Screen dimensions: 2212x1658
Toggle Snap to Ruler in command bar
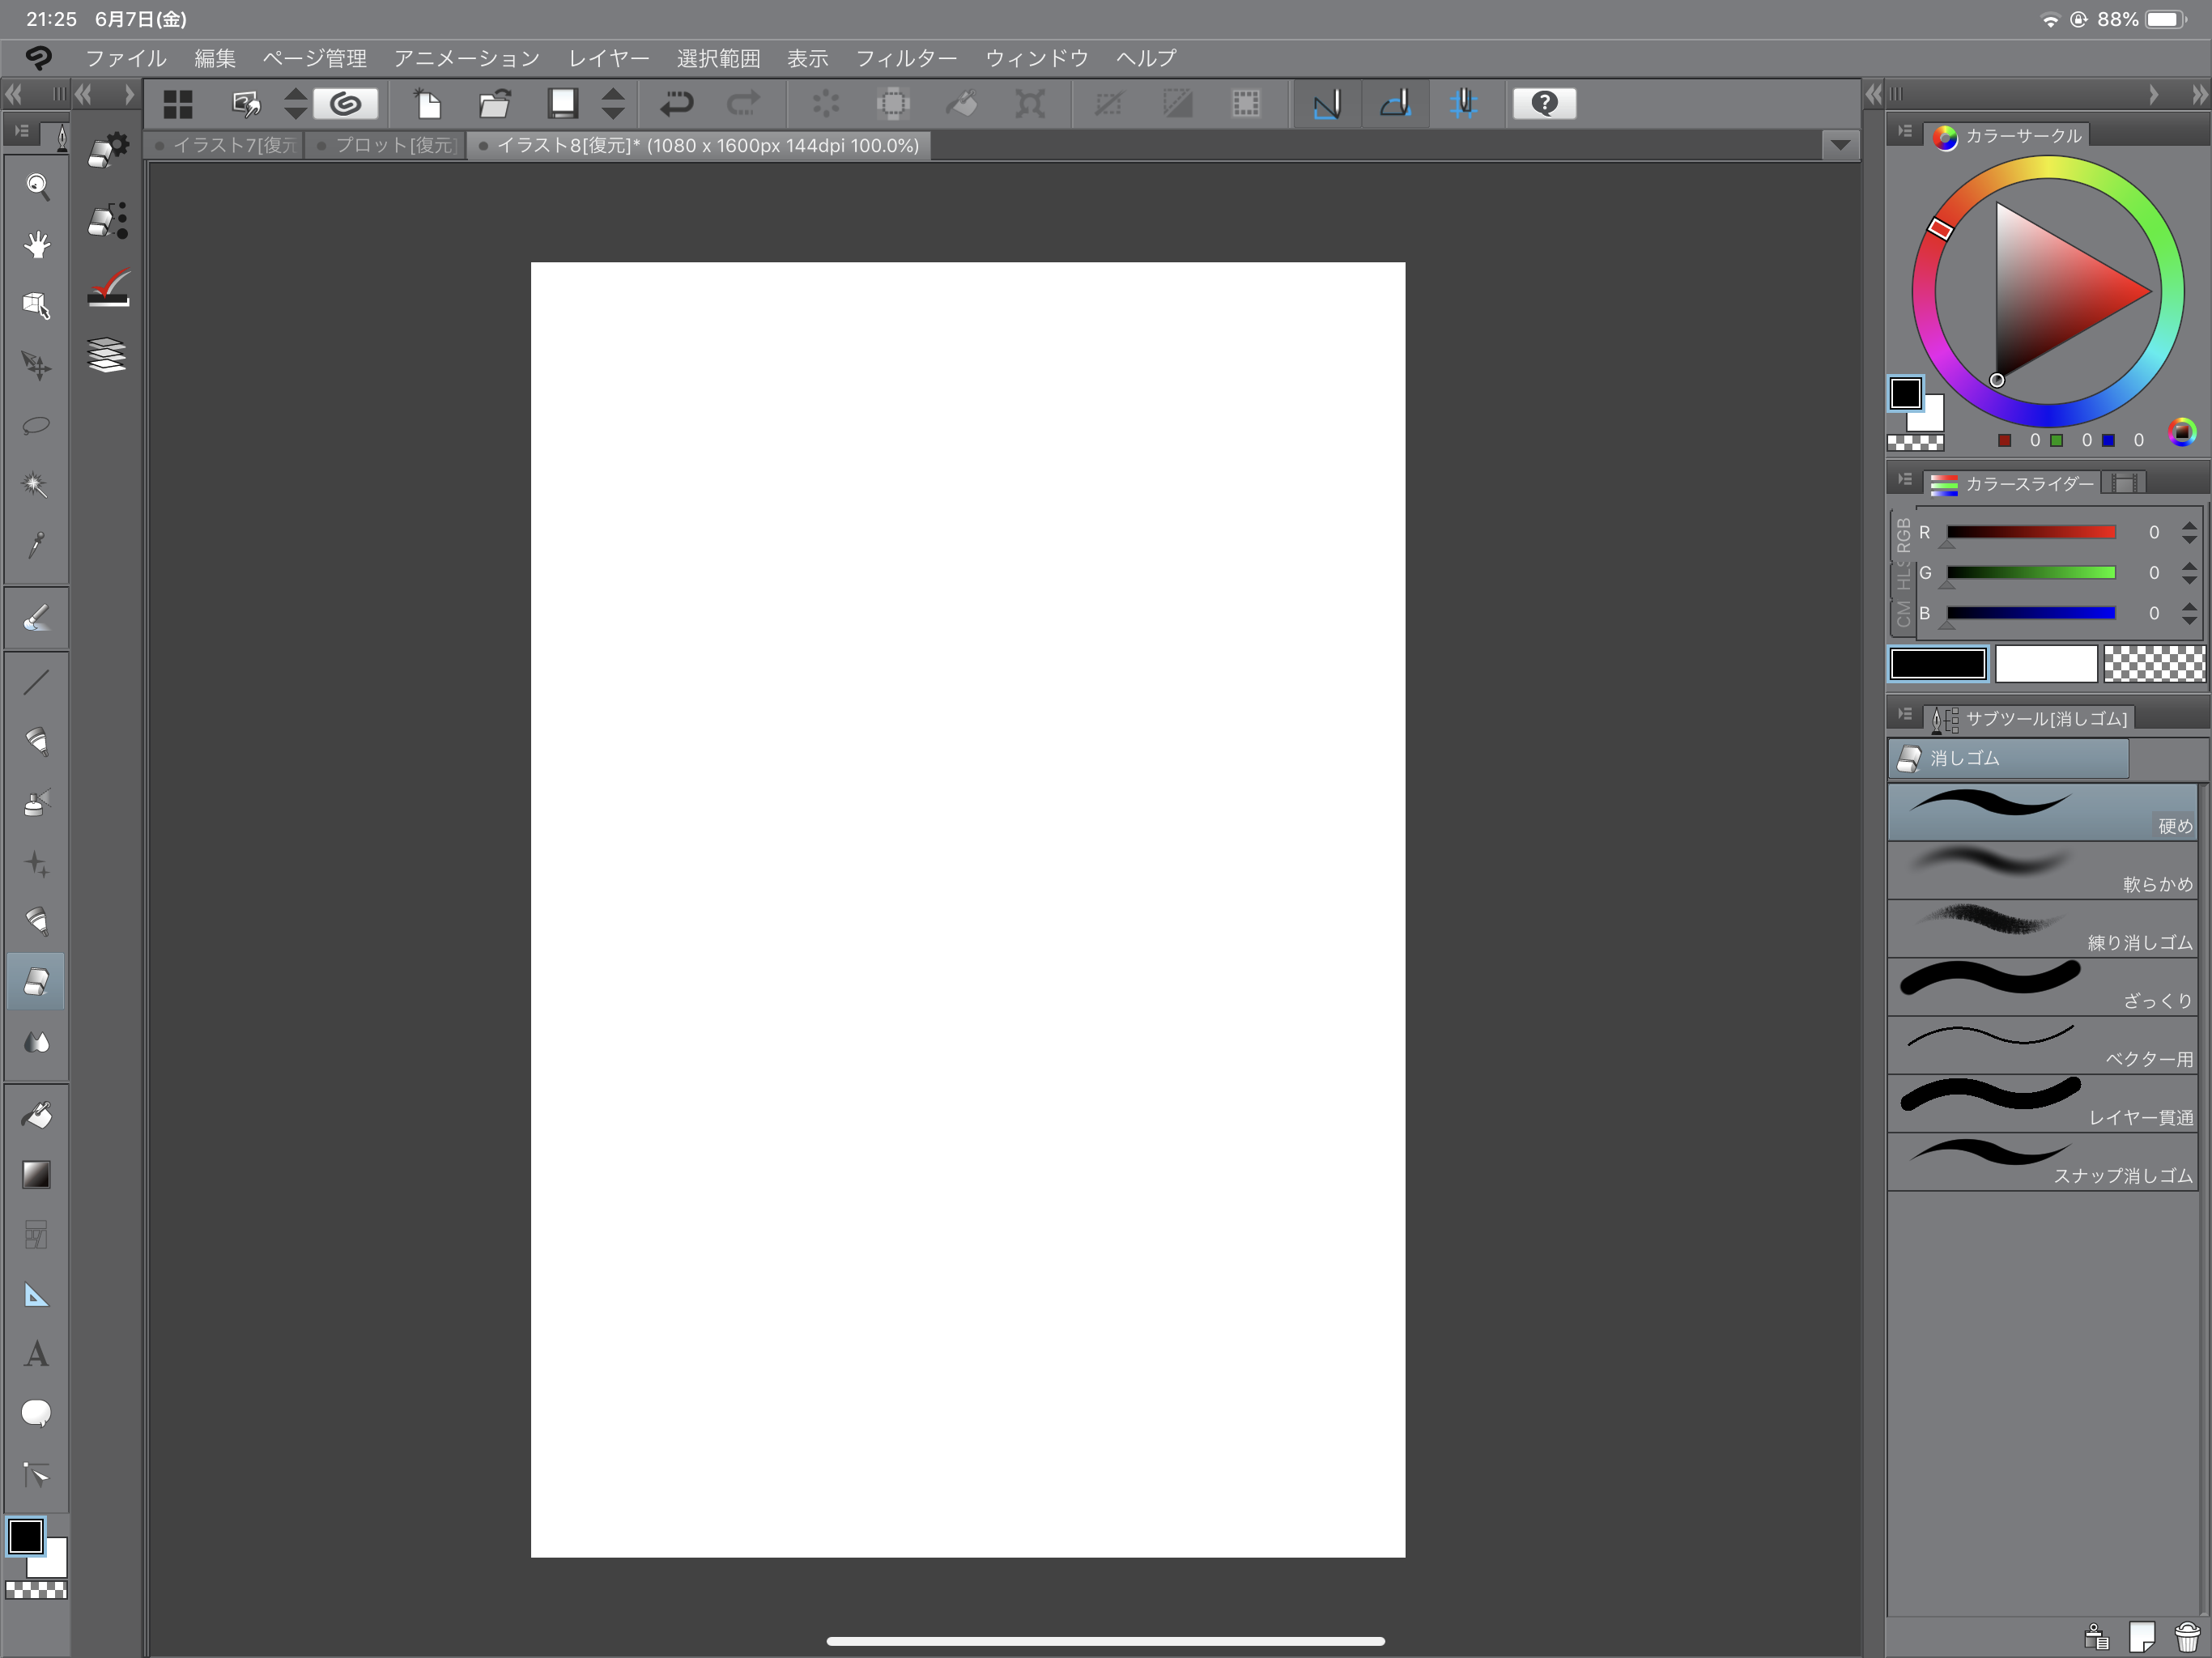[x=1326, y=103]
